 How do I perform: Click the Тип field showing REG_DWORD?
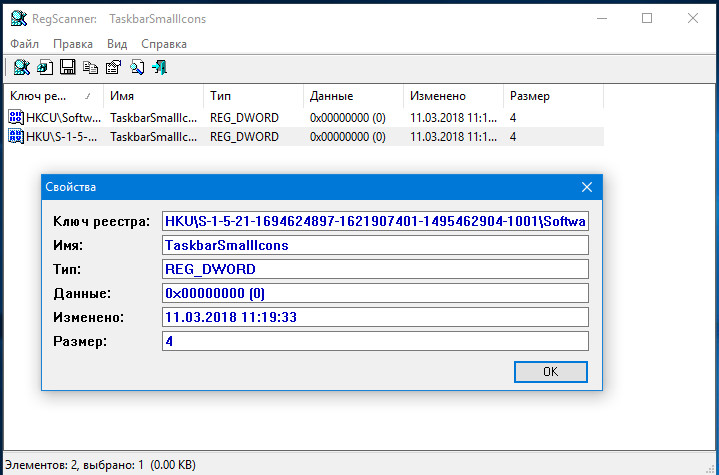[x=375, y=269]
